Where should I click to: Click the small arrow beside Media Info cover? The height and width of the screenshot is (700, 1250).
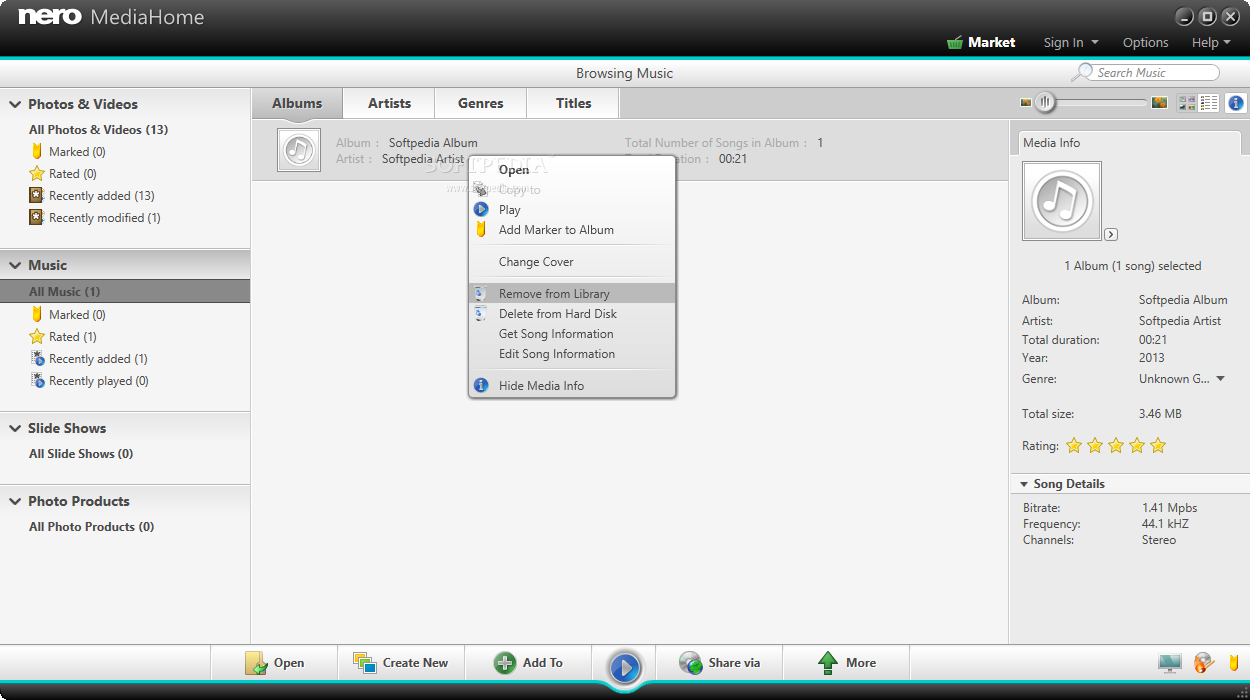click(x=1111, y=234)
